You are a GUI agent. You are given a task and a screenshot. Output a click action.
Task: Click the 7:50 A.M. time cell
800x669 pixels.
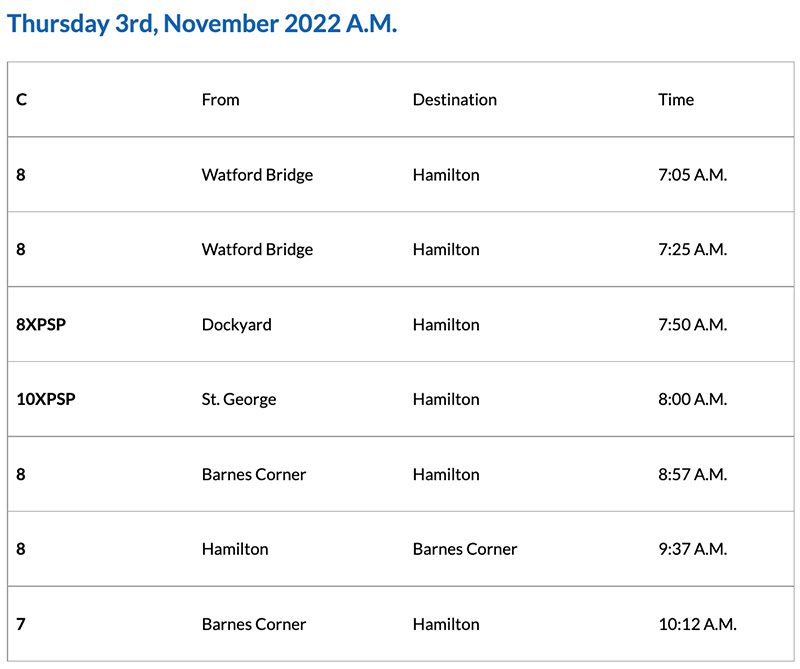pos(692,324)
